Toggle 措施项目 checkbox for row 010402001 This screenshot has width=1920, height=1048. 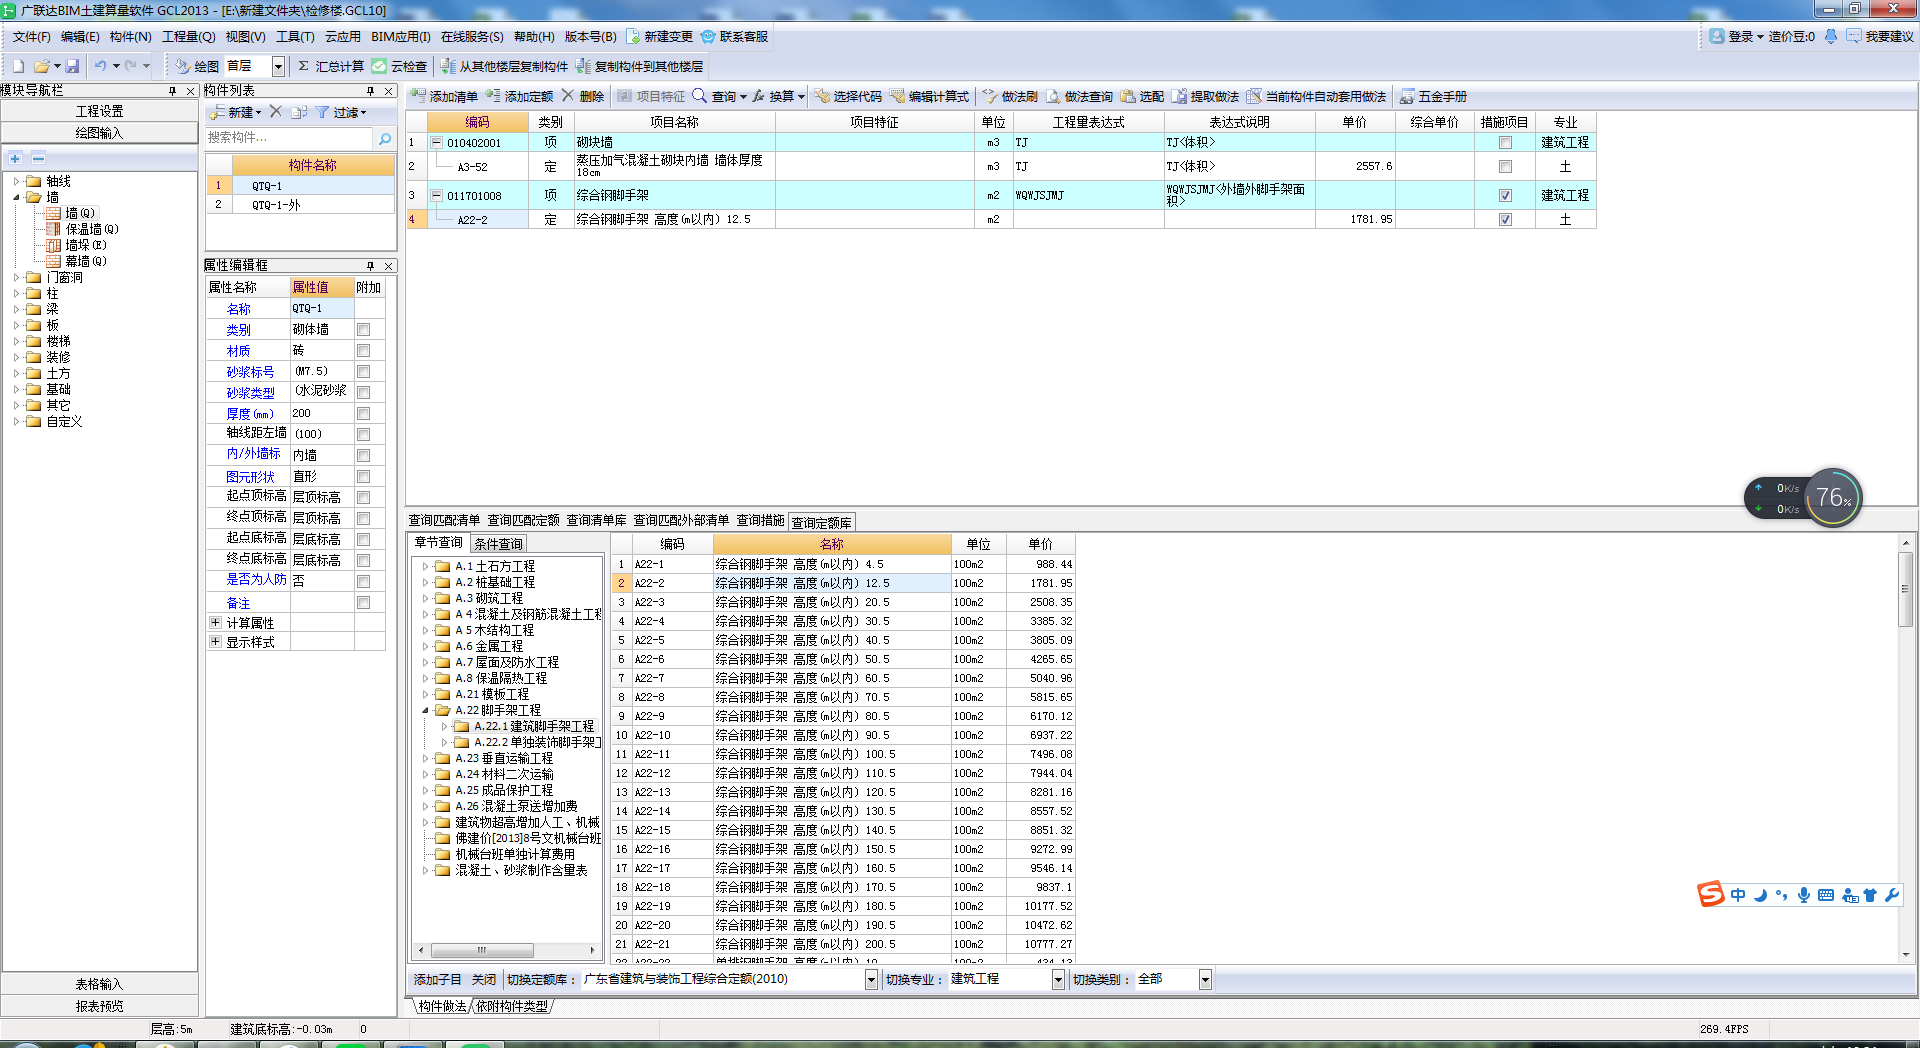[x=1505, y=143]
